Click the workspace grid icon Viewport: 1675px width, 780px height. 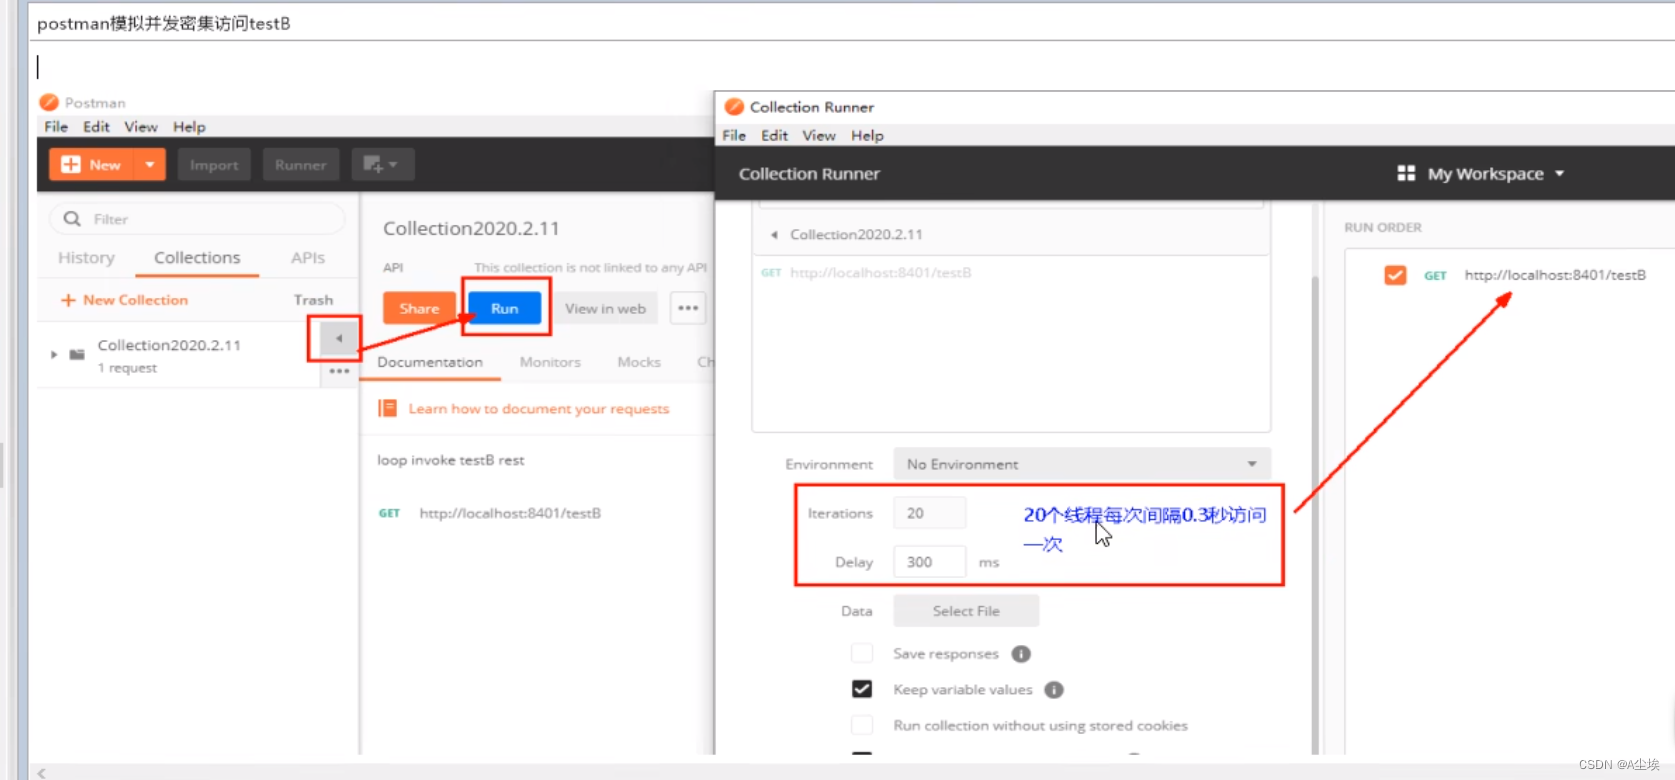[x=1406, y=173]
